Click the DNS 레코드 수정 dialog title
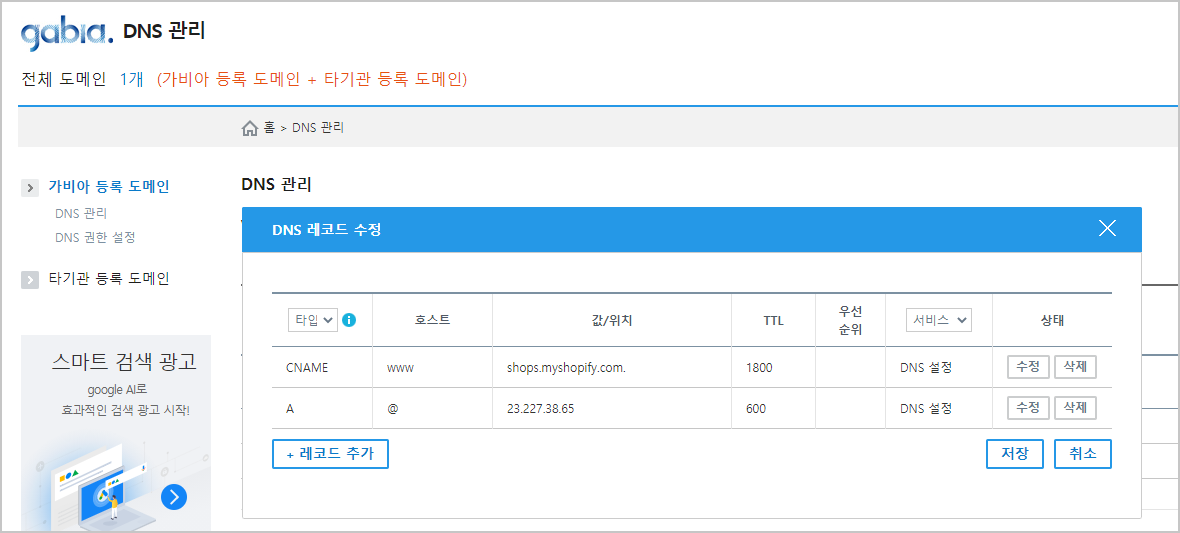Screen dimensions: 1180x533 point(327,230)
